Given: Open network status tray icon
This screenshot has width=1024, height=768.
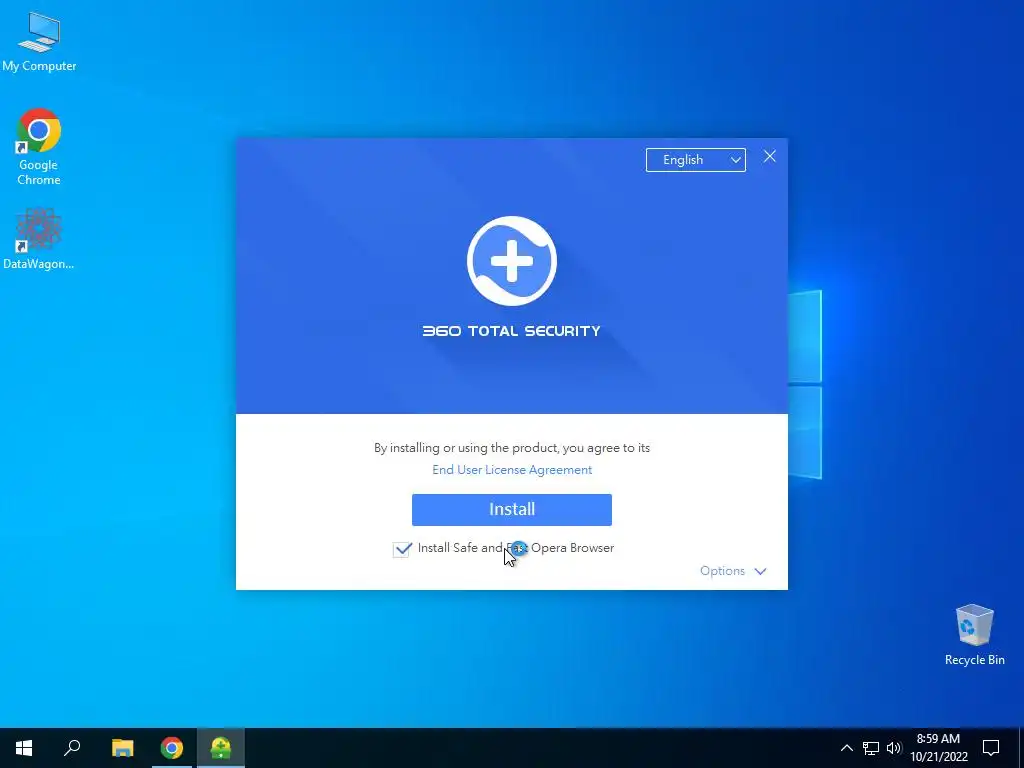Looking at the screenshot, I should 871,748.
